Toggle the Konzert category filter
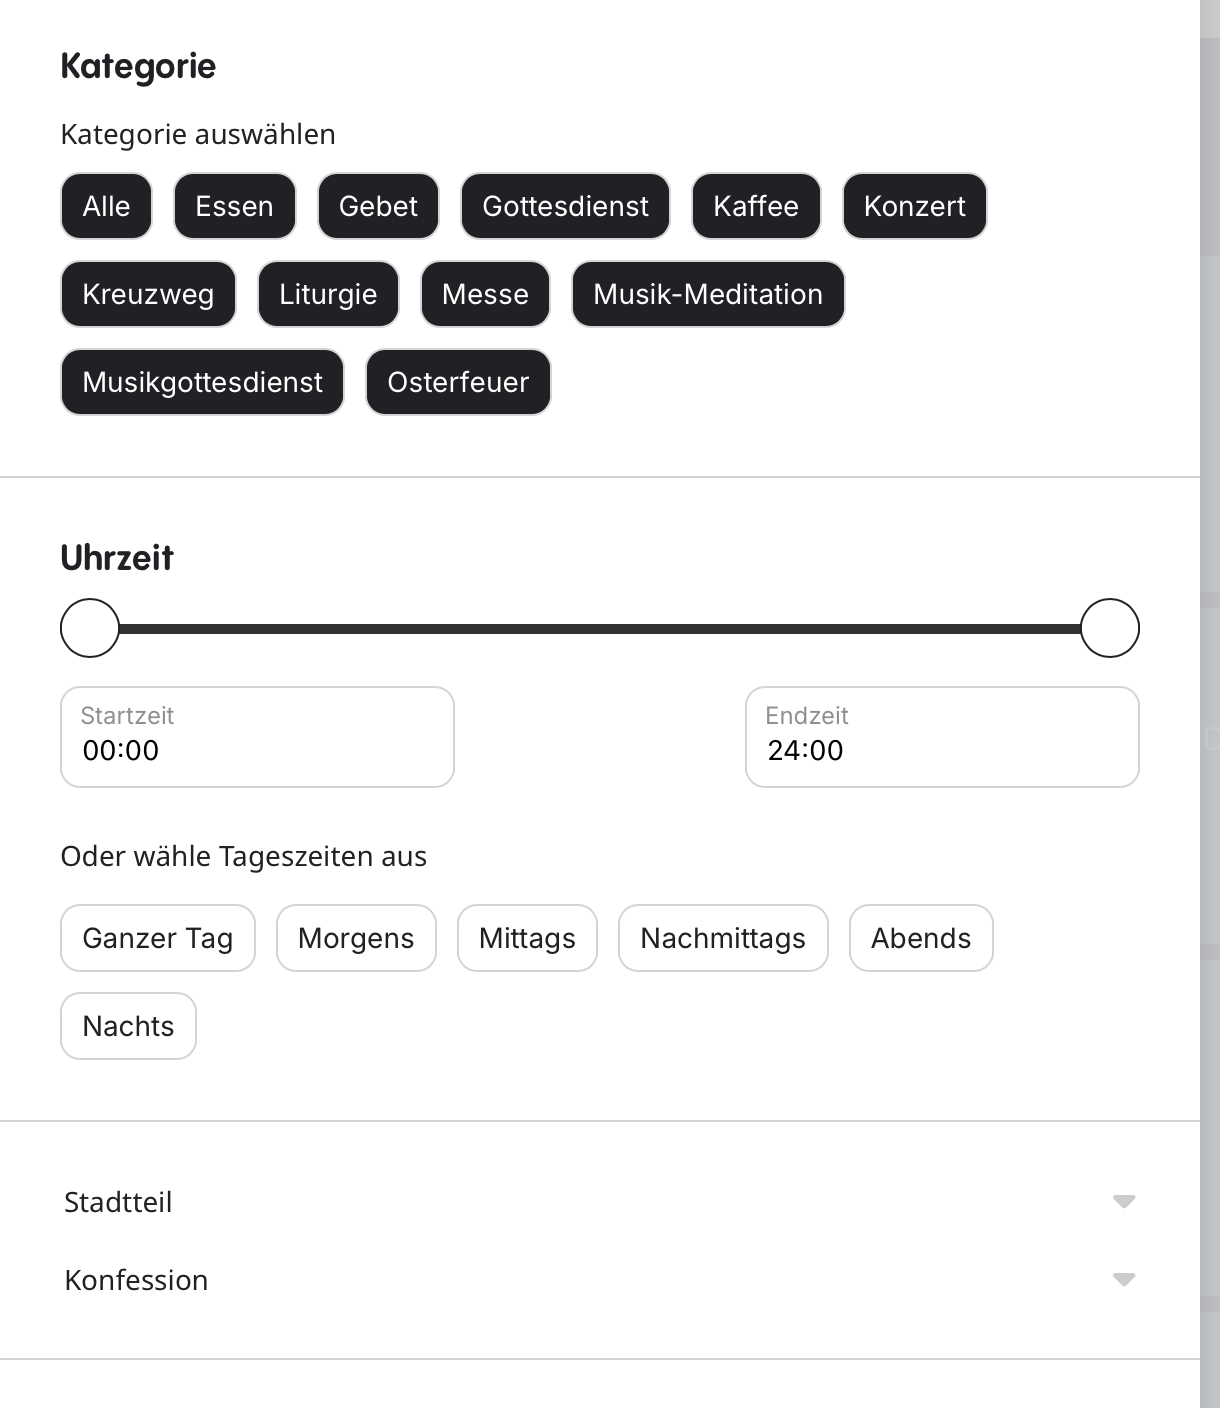 coord(914,206)
